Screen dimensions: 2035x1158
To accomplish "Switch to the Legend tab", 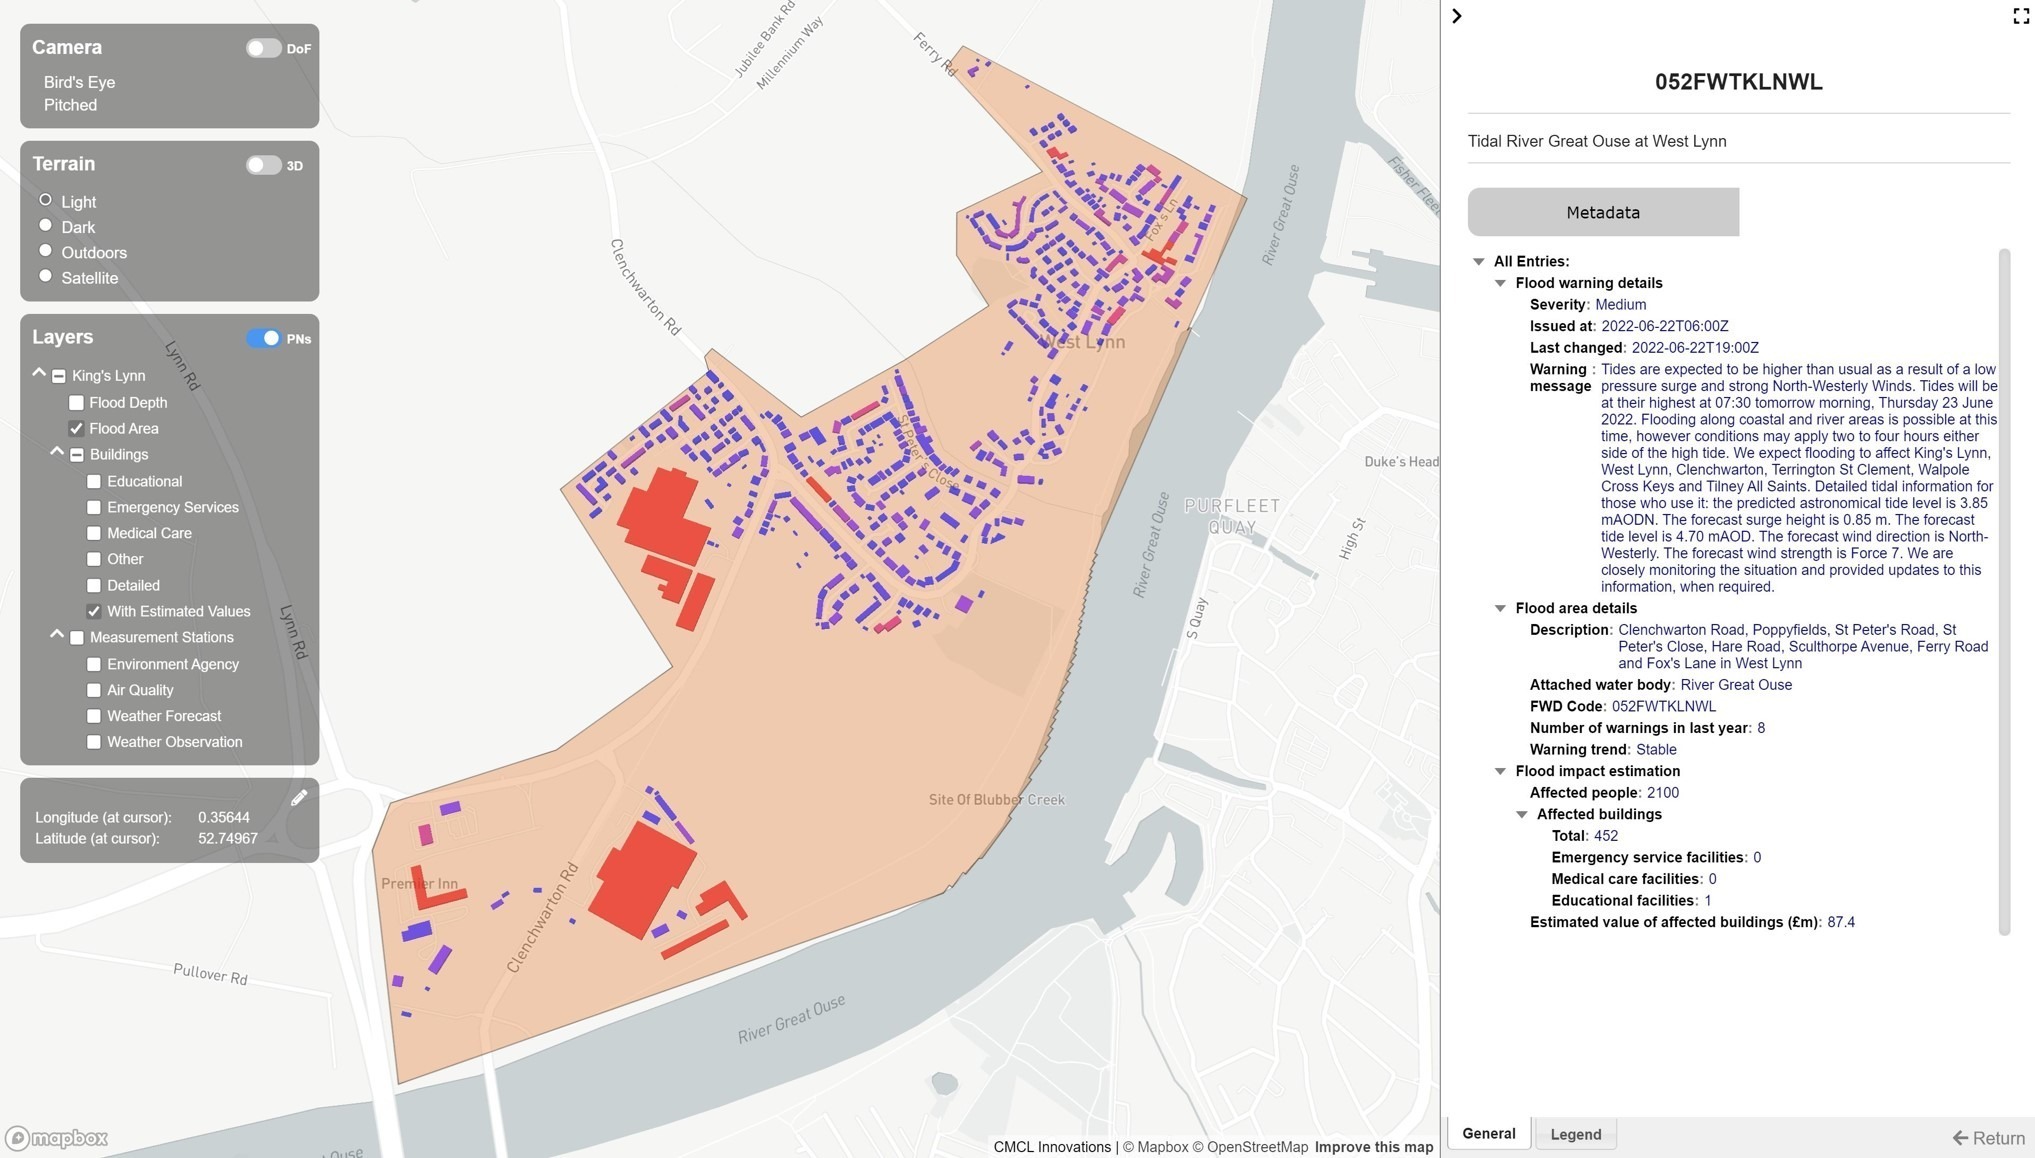I will coord(1576,1135).
